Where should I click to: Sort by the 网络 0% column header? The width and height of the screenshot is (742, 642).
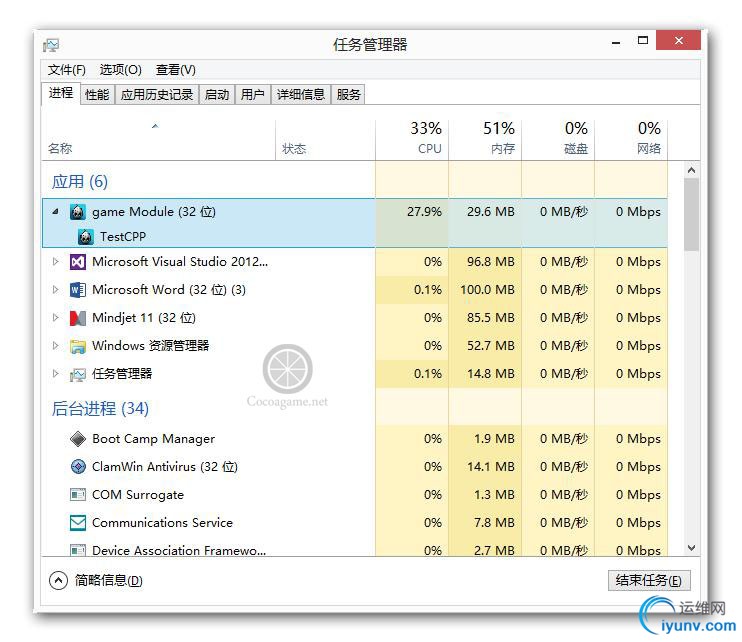(x=631, y=140)
